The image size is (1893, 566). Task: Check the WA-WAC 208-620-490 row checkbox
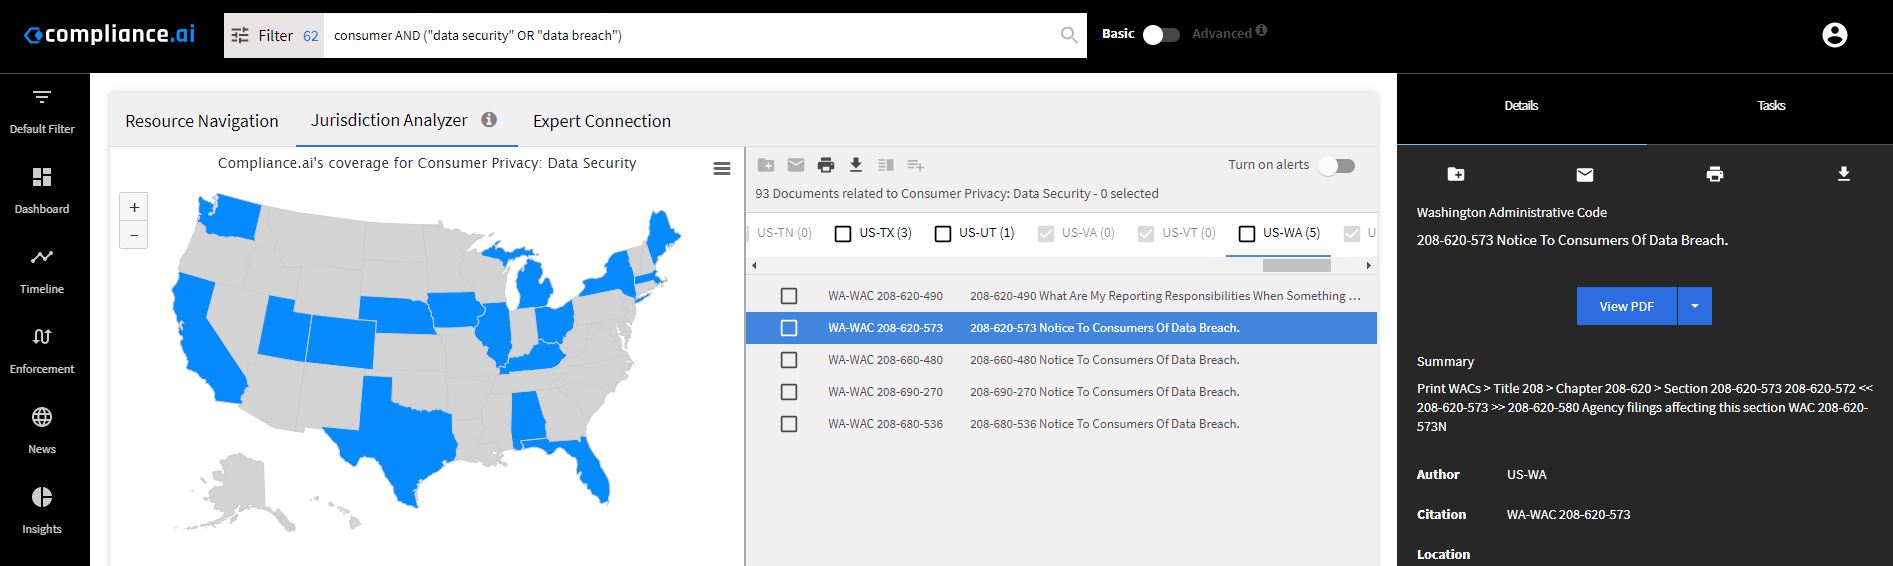pyautogui.click(x=789, y=296)
